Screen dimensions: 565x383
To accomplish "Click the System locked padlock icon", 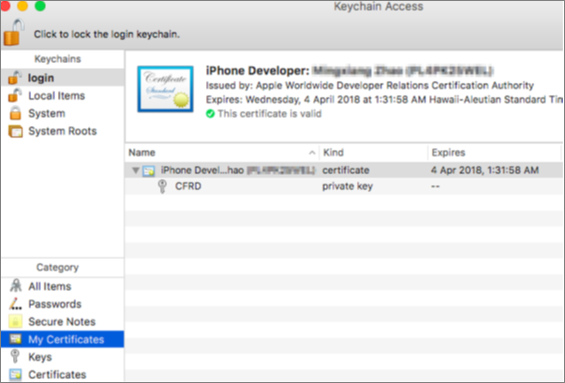I will (x=15, y=113).
